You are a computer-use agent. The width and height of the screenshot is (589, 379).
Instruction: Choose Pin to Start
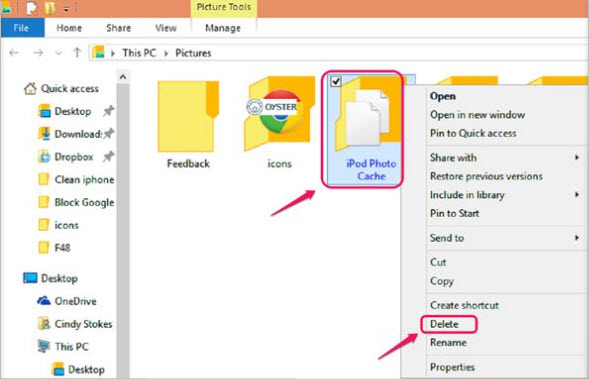click(x=455, y=213)
